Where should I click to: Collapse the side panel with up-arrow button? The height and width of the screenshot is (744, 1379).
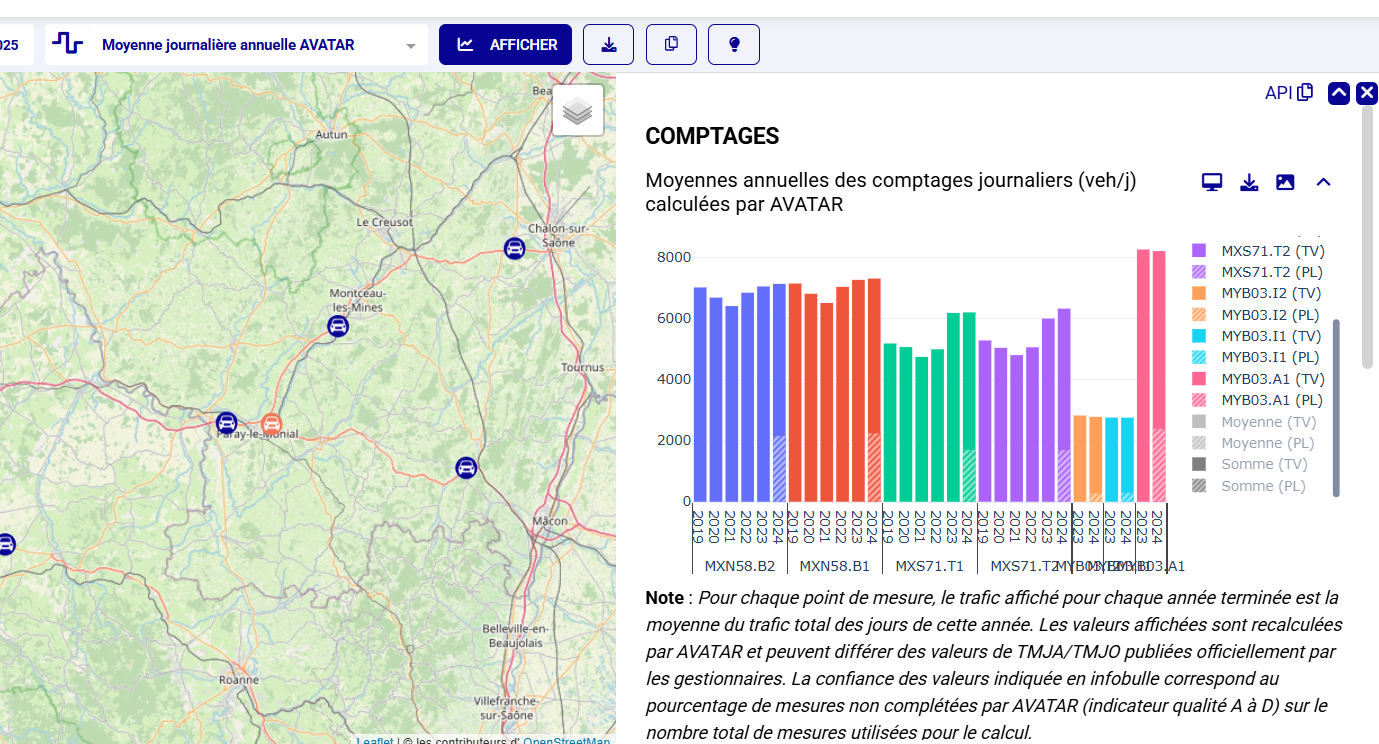click(x=1339, y=93)
